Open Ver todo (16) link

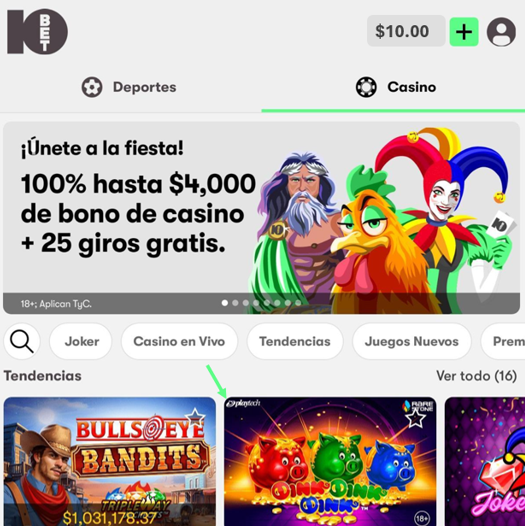pos(476,376)
